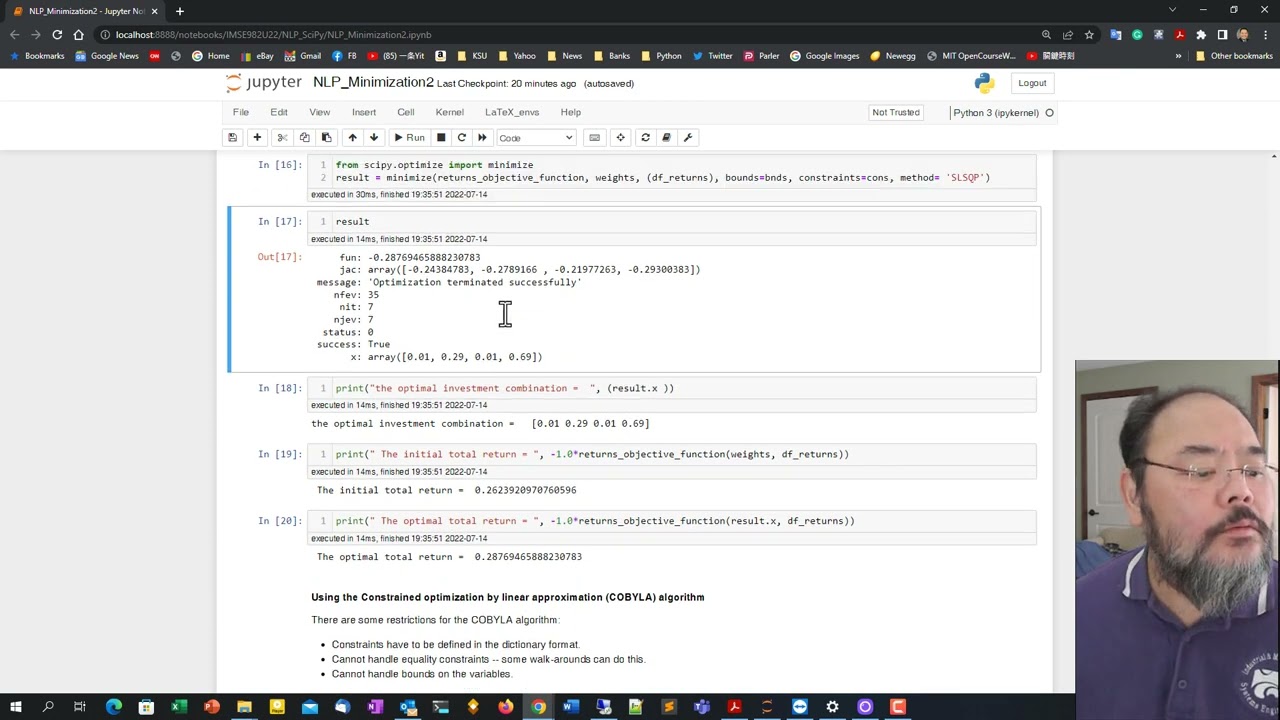
Task: Insert a cell below with plus icon
Action: tap(257, 138)
